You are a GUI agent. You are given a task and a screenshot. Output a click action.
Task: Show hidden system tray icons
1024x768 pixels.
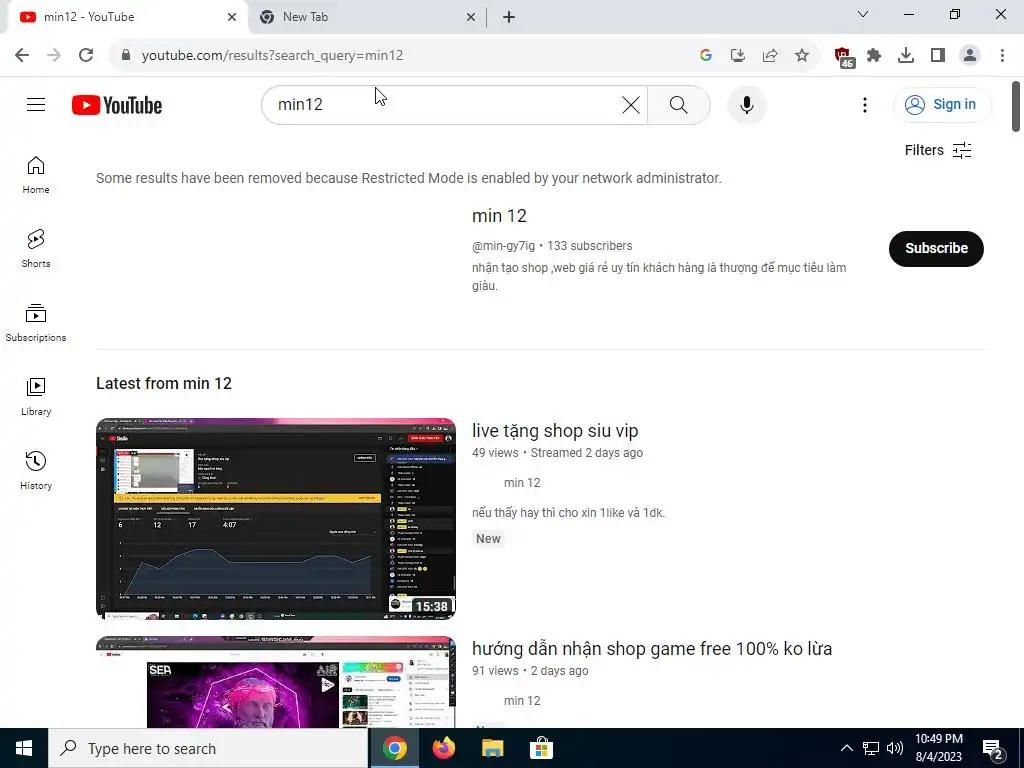(846, 748)
